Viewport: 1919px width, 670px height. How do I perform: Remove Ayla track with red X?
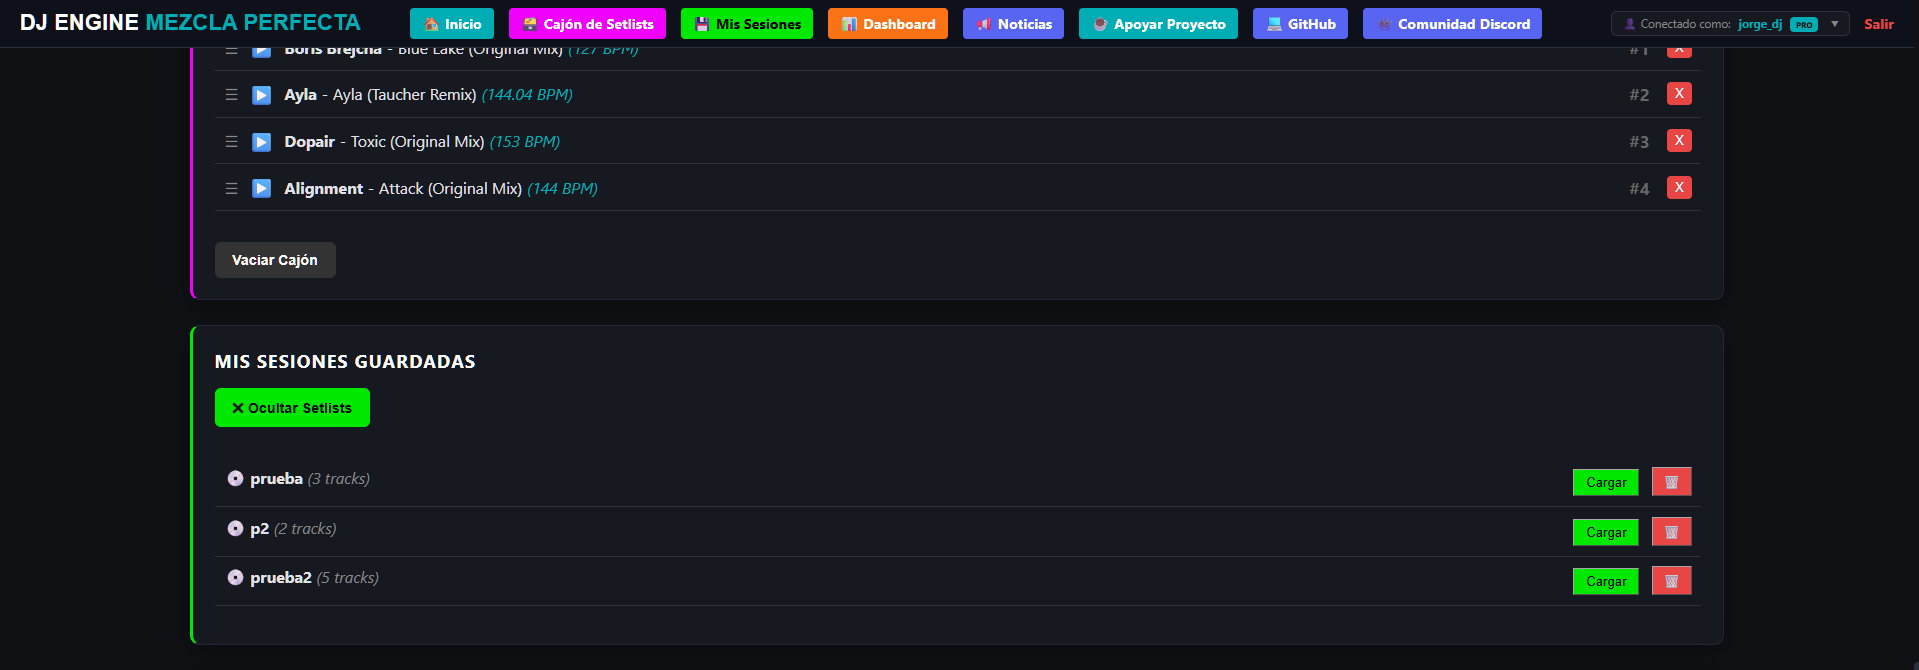tap(1679, 94)
